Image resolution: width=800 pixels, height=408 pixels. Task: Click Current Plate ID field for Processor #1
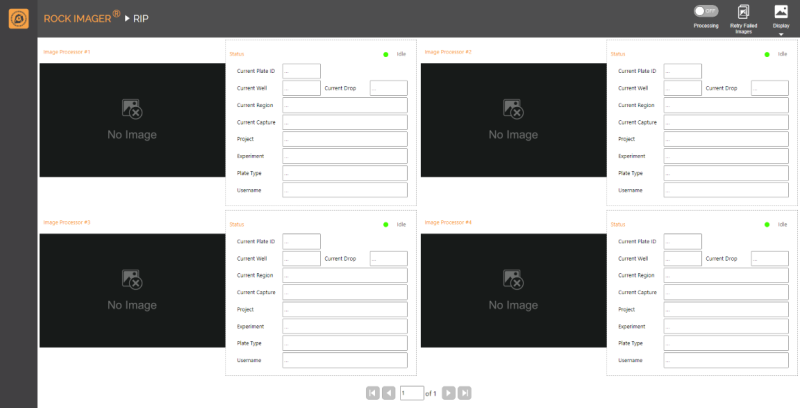tap(301, 71)
